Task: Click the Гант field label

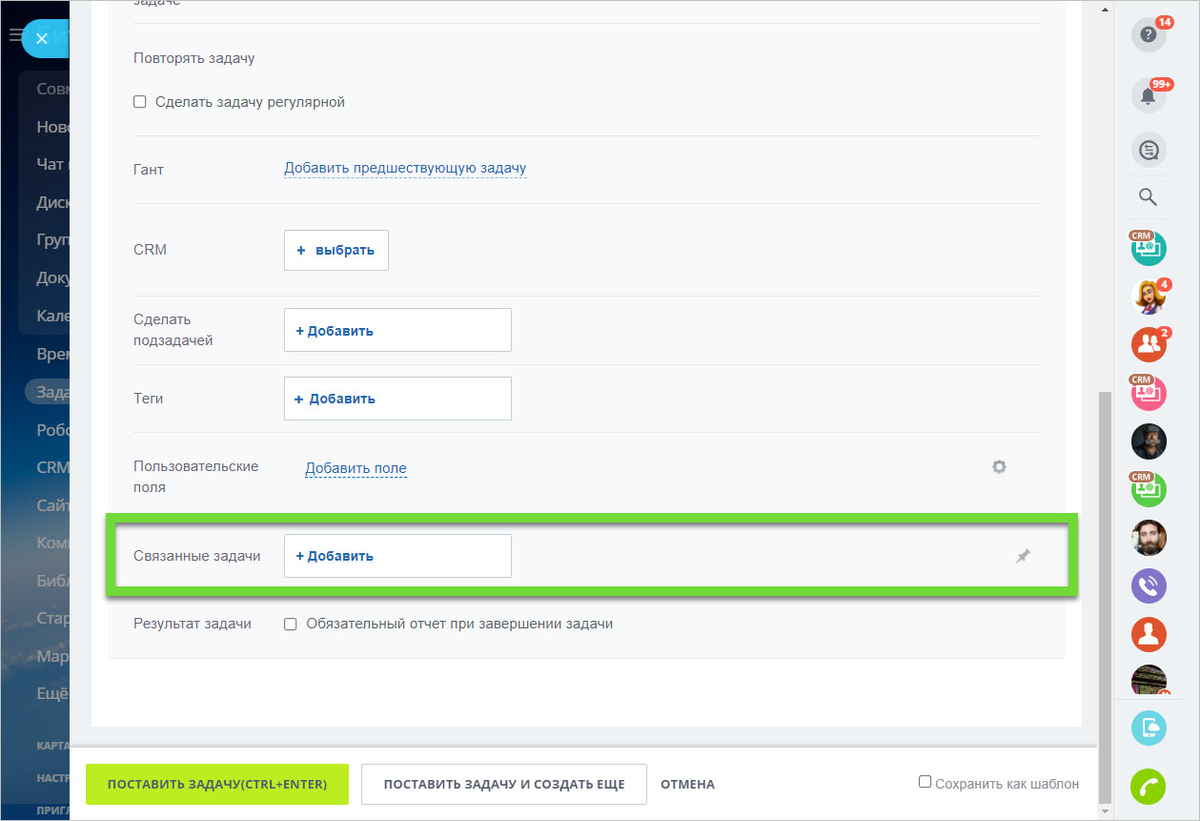Action: click(148, 170)
